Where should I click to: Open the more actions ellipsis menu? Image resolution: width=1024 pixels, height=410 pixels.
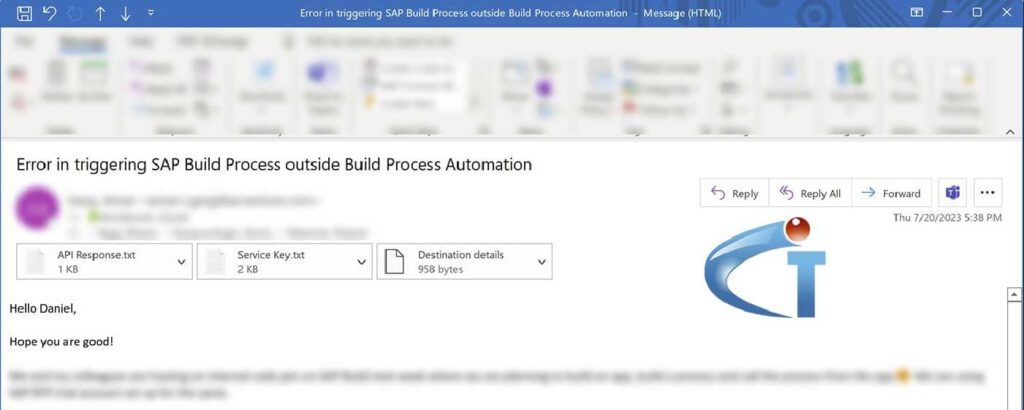coord(987,193)
